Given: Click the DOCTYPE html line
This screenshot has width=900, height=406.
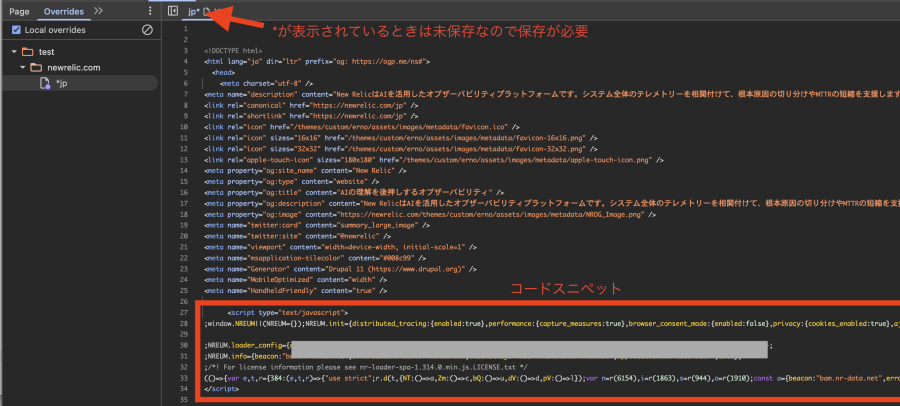Looking at the screenshot, I should coord(233,51).
